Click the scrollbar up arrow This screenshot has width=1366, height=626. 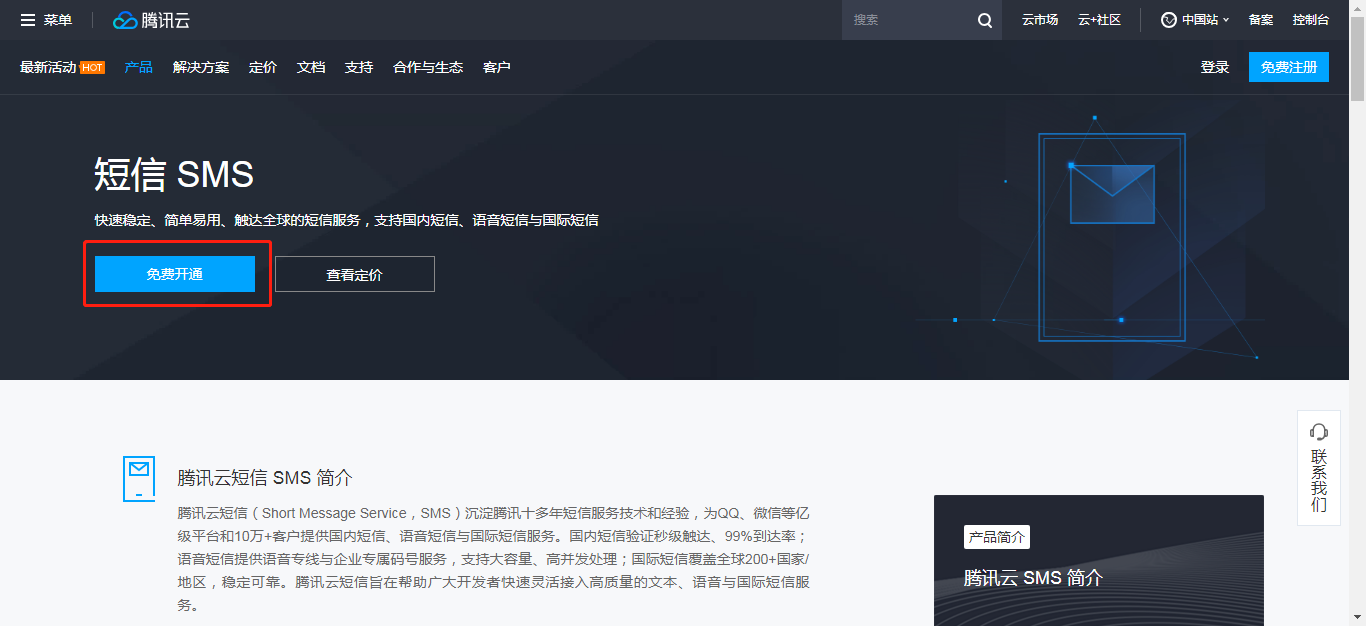click(1357, 8)
